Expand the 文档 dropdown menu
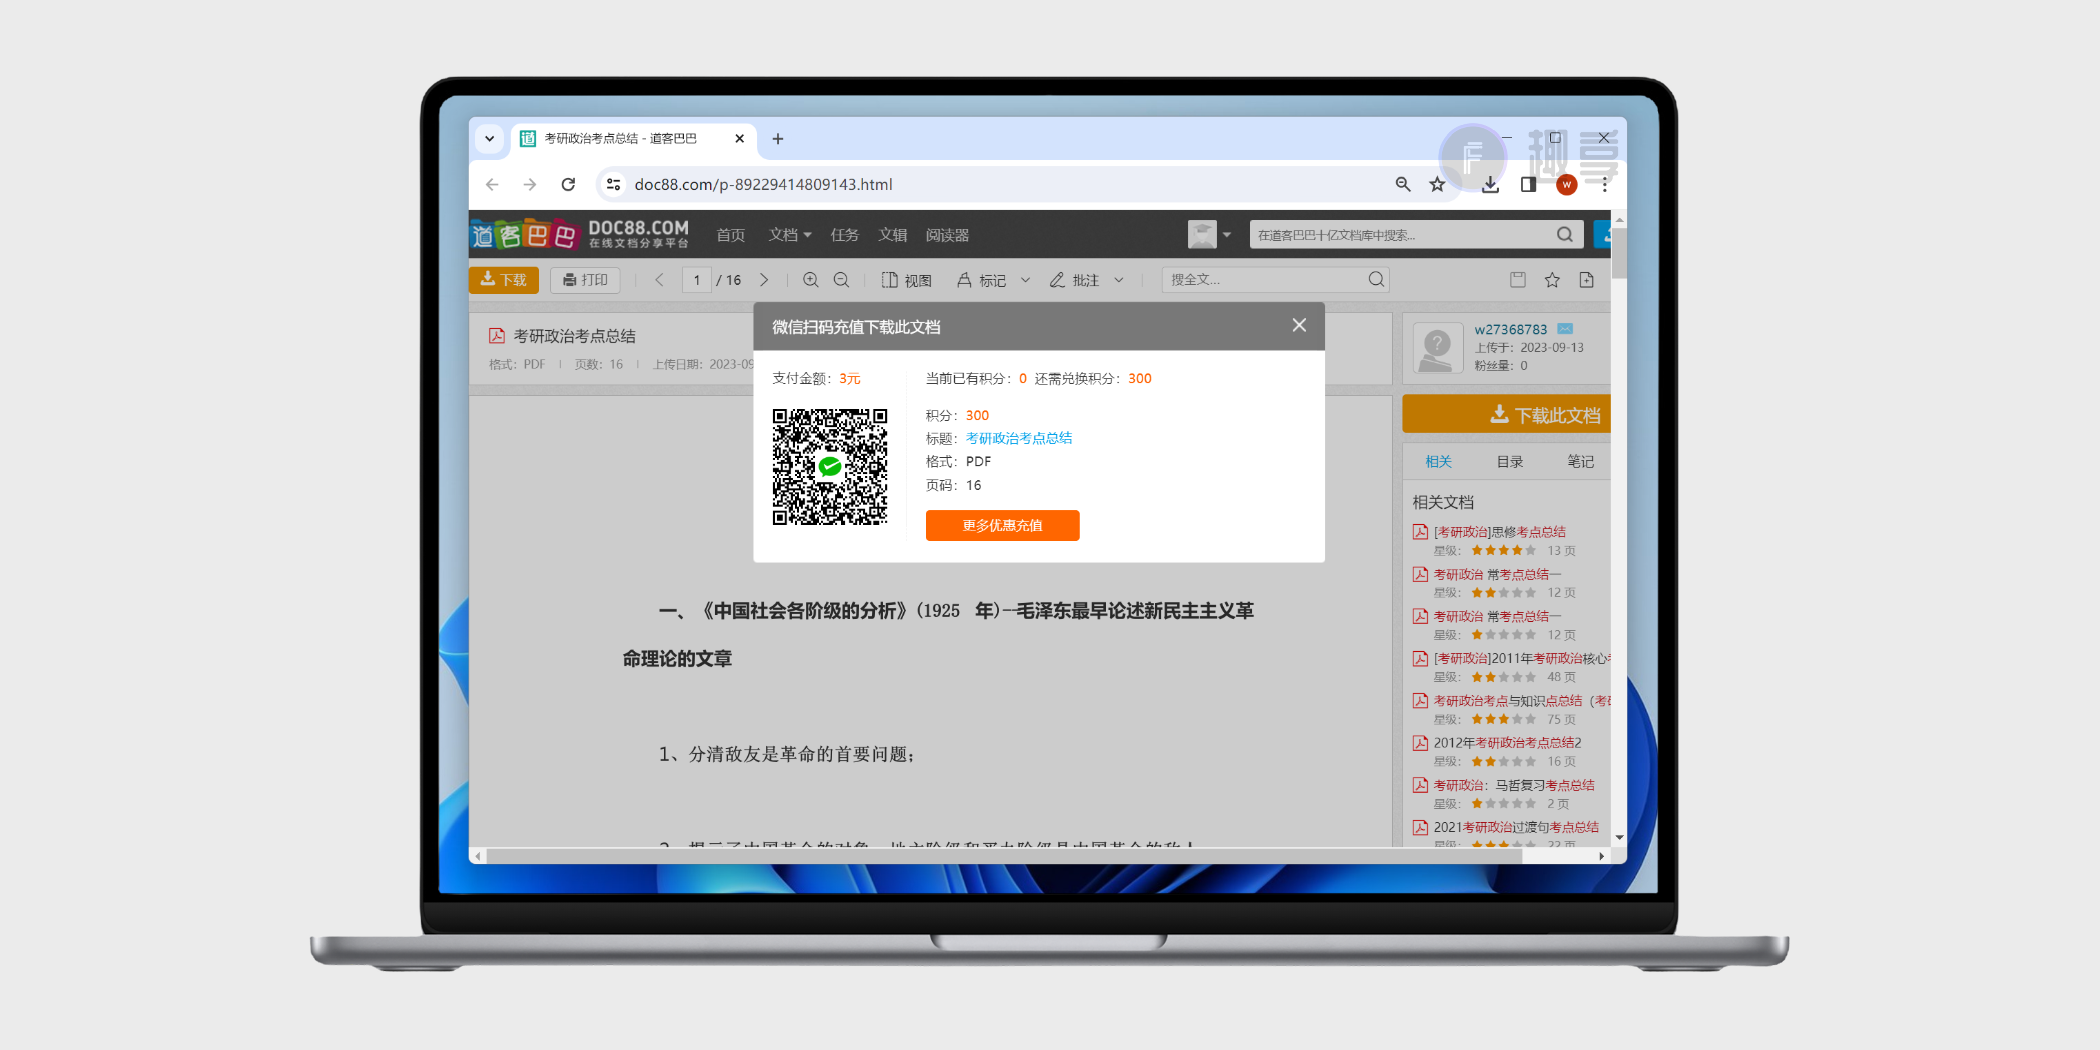Image resolution: width=2100 pixels, height=1050 pixels. 790,235
